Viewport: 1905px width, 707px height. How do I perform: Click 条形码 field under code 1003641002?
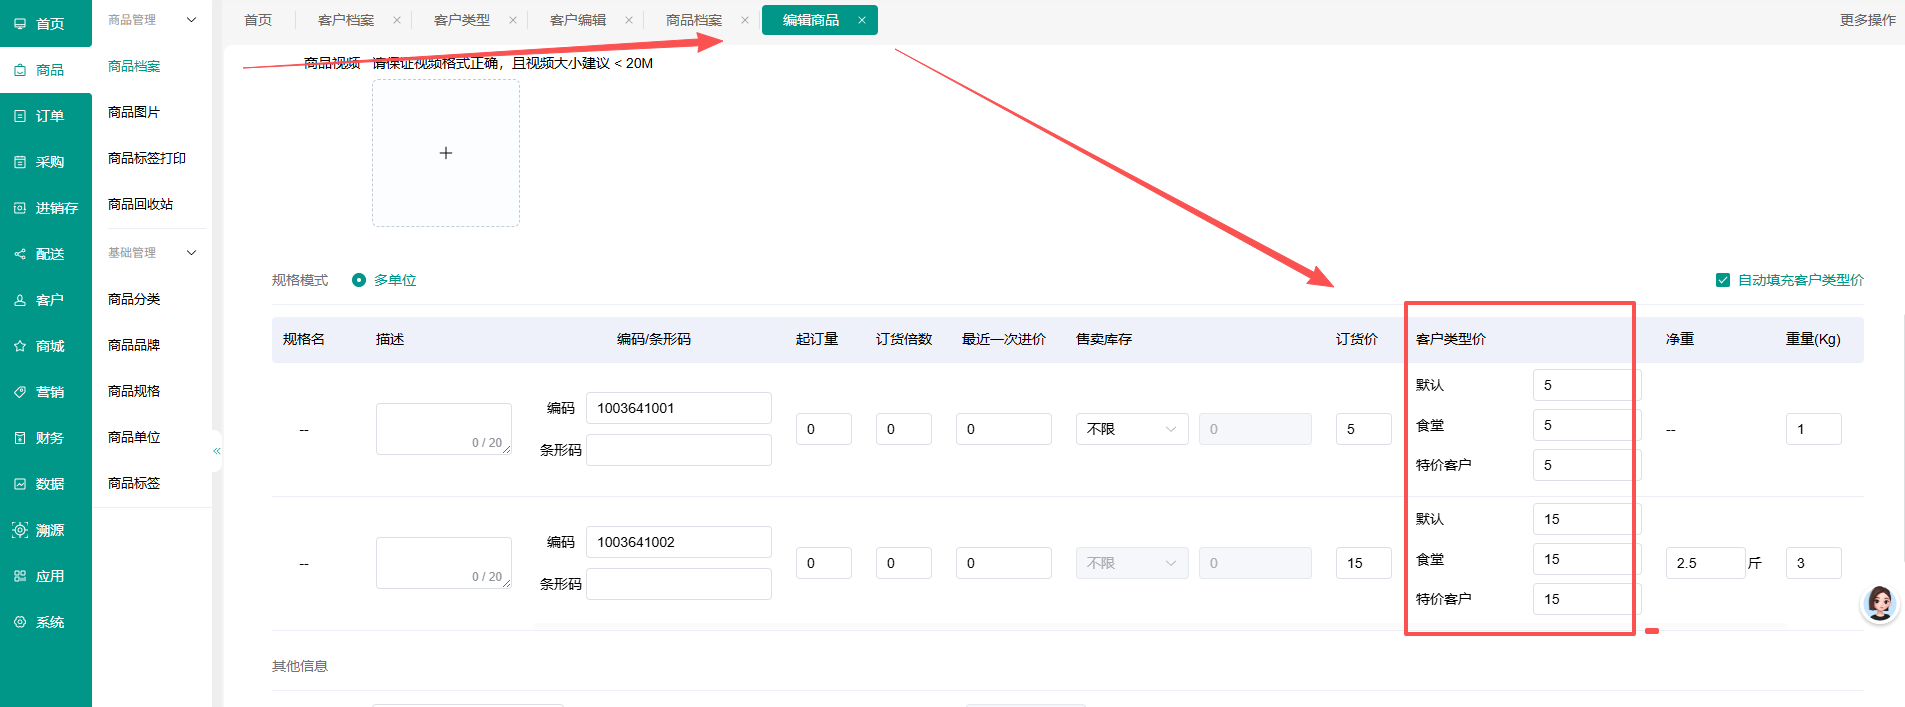pos(679,584)
